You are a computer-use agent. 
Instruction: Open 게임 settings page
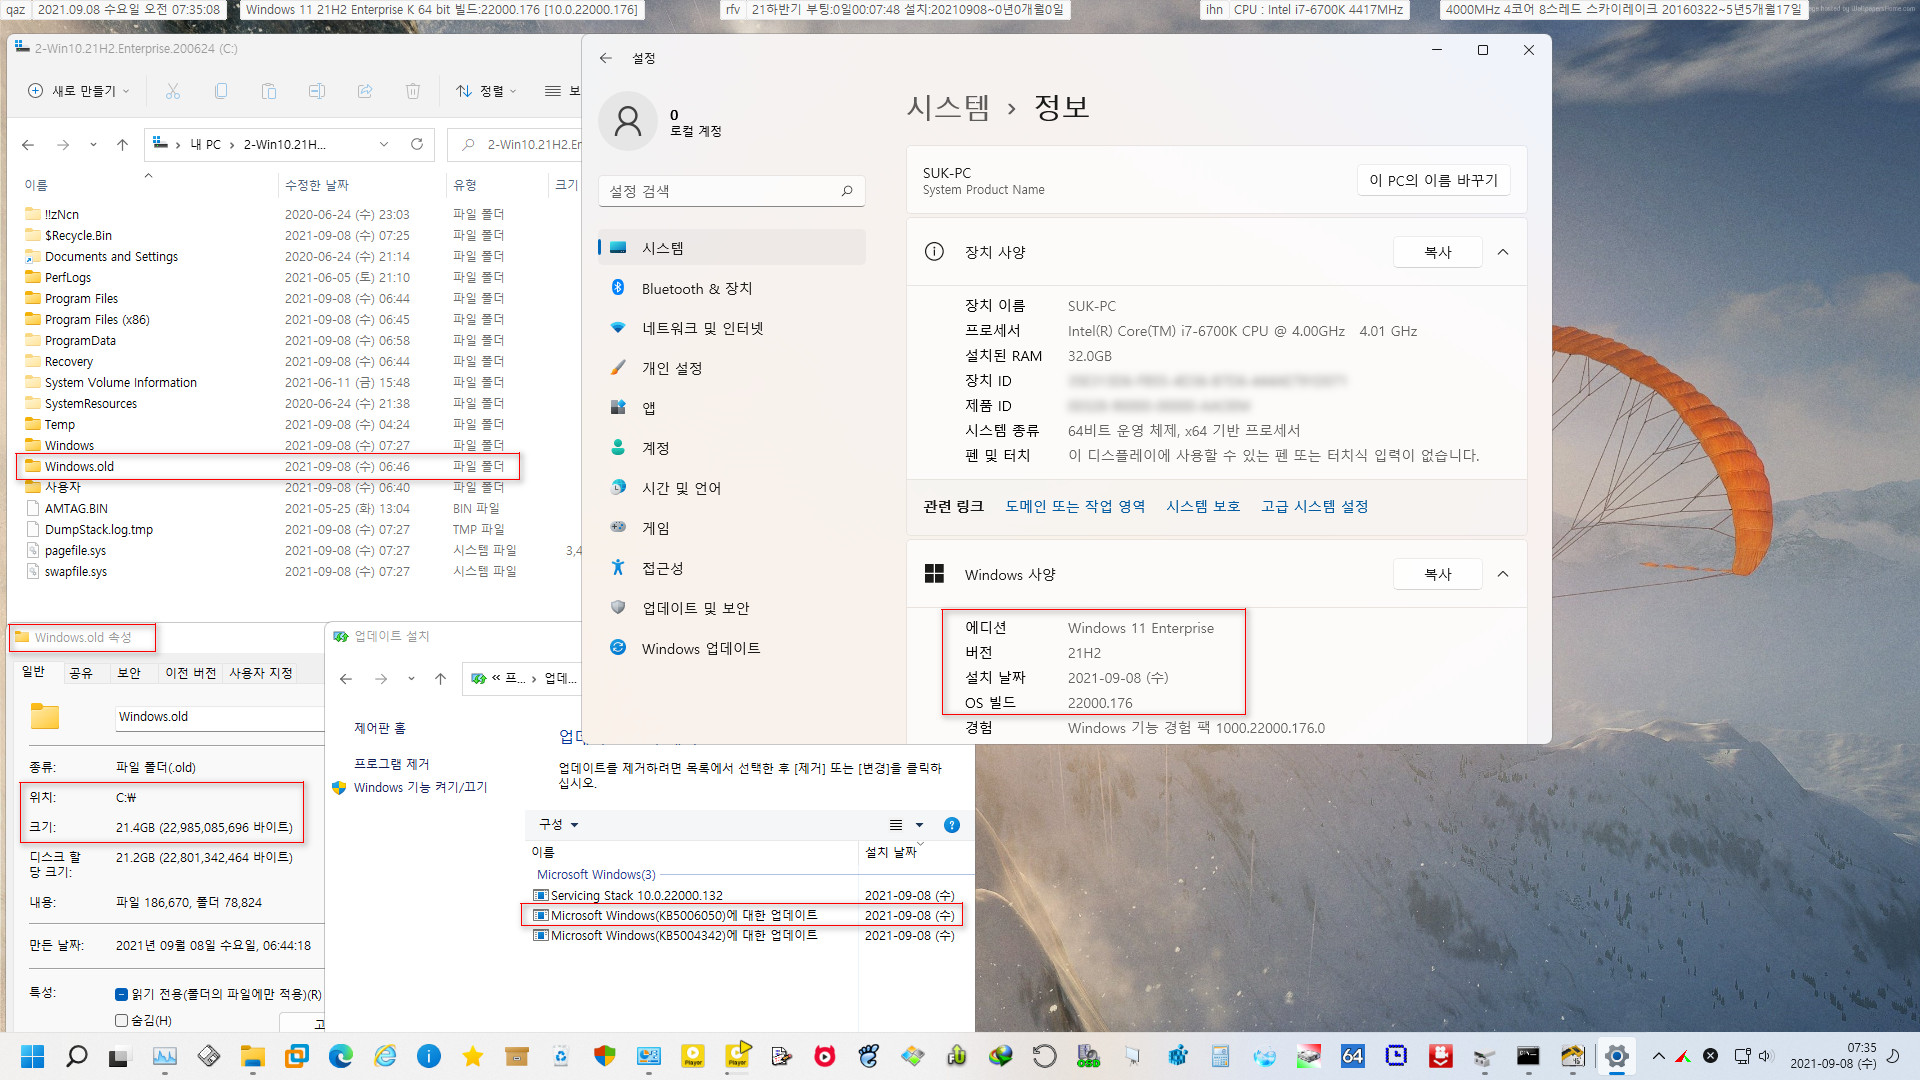tap(732, 528)
